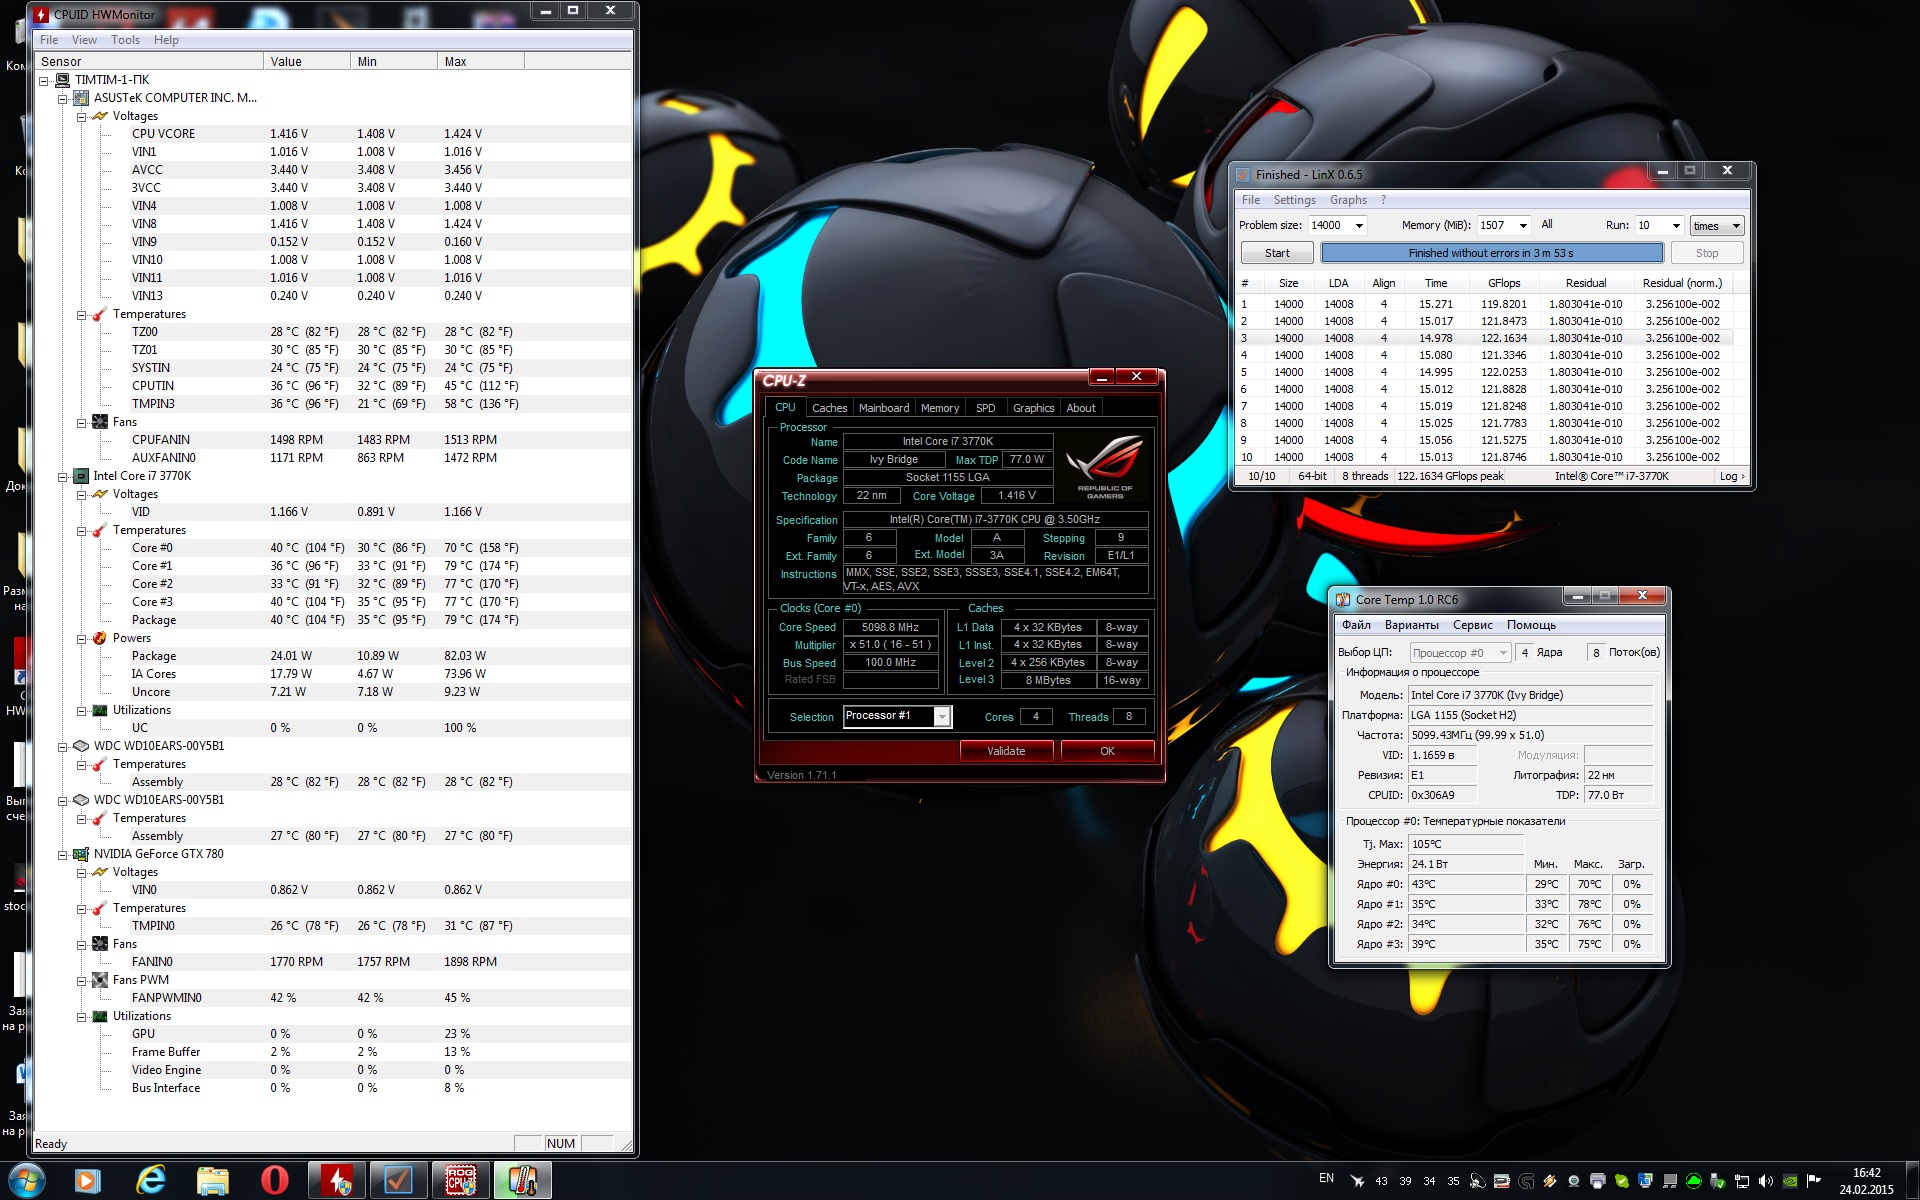
Task: Open the Memory (MiB) dropdown
Action: click(x=1522, y=226)
